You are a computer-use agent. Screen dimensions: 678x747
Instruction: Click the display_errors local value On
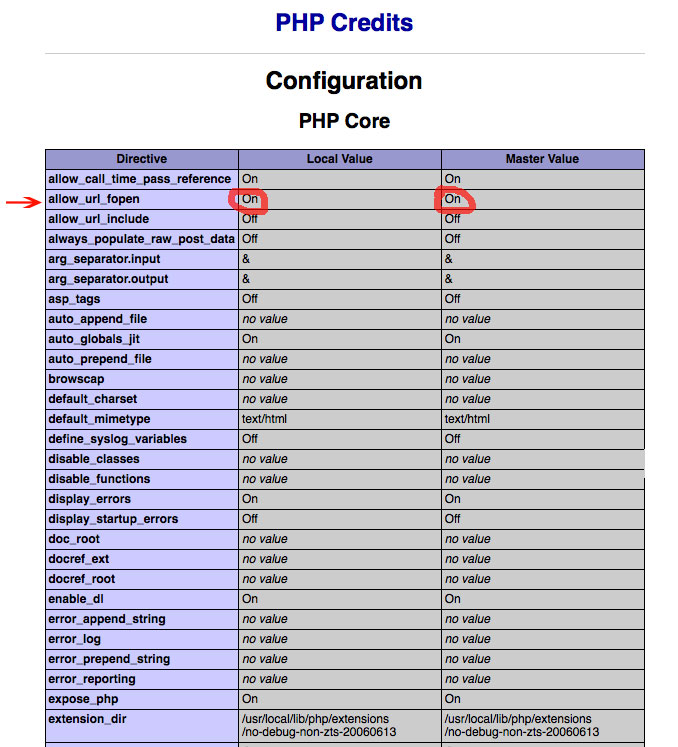coord(250,499)
